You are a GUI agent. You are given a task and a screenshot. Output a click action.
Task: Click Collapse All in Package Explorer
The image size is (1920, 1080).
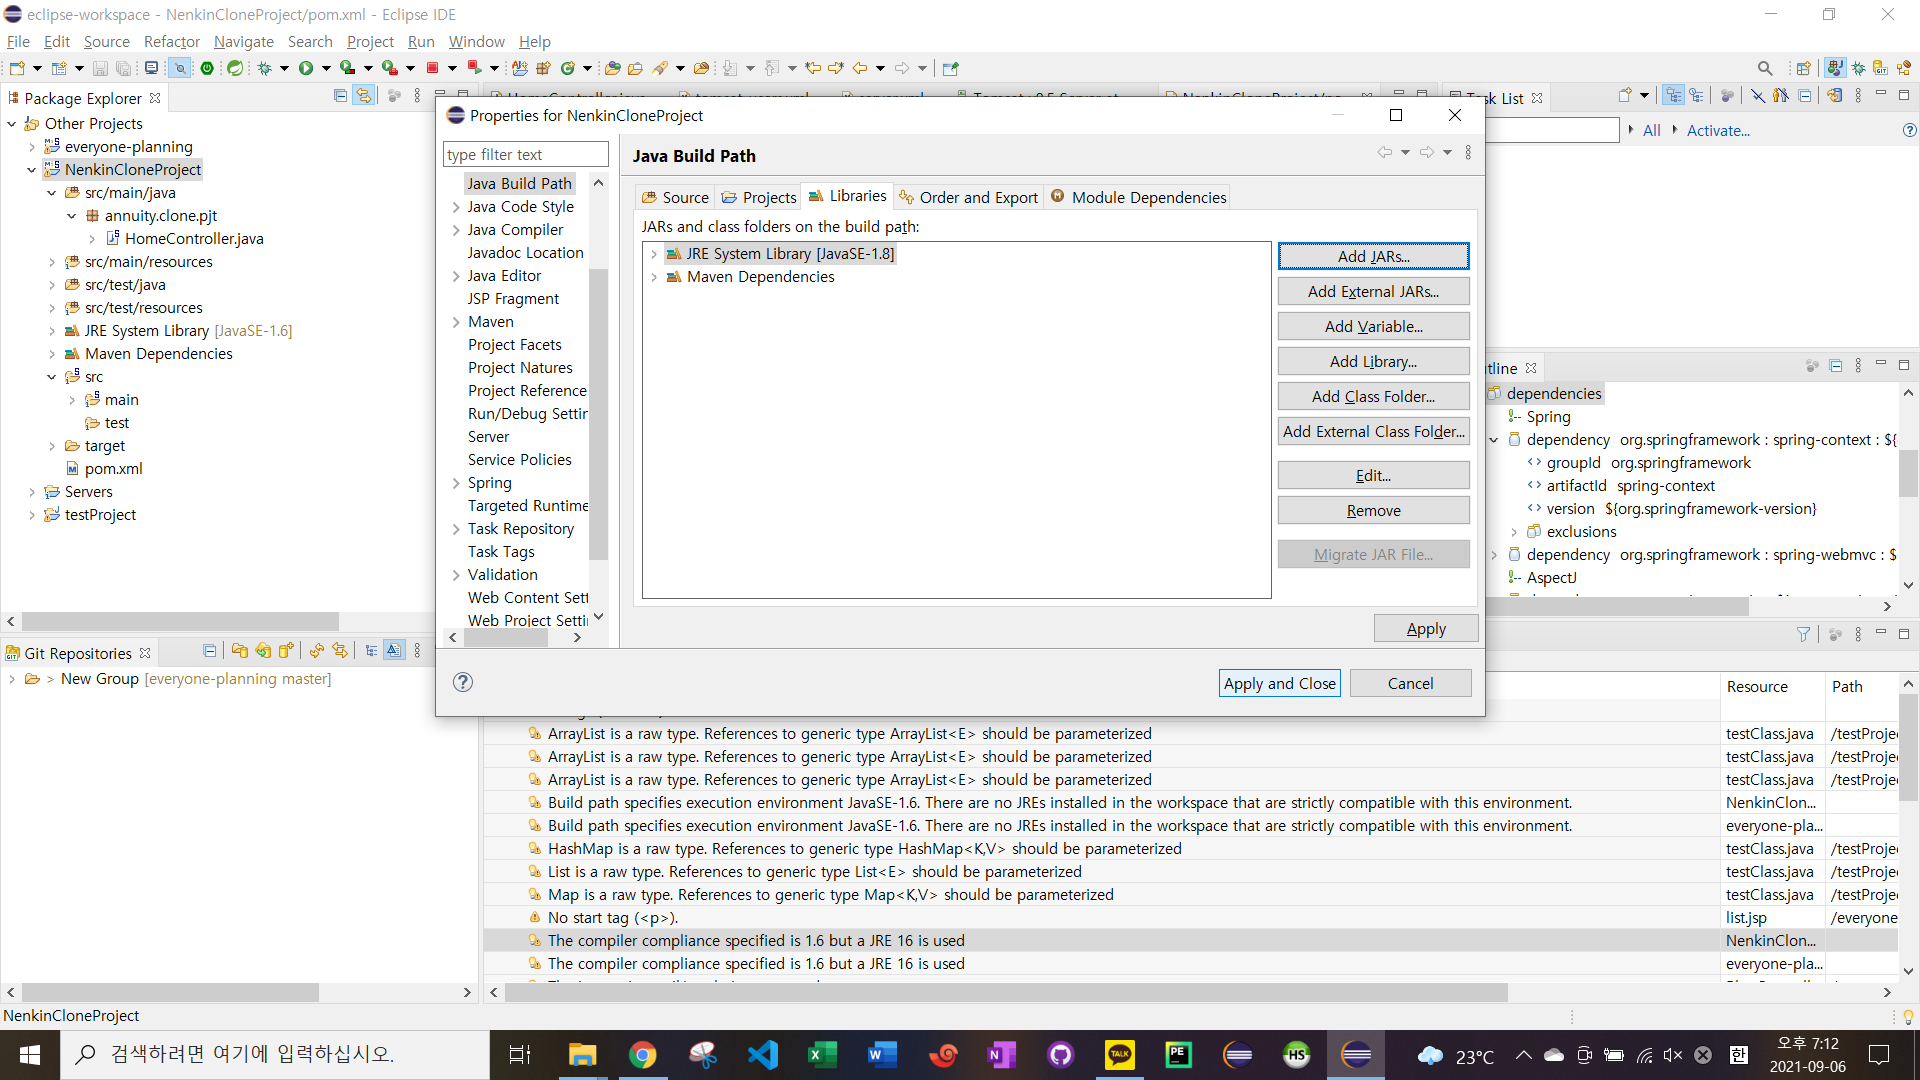(340, 96)
